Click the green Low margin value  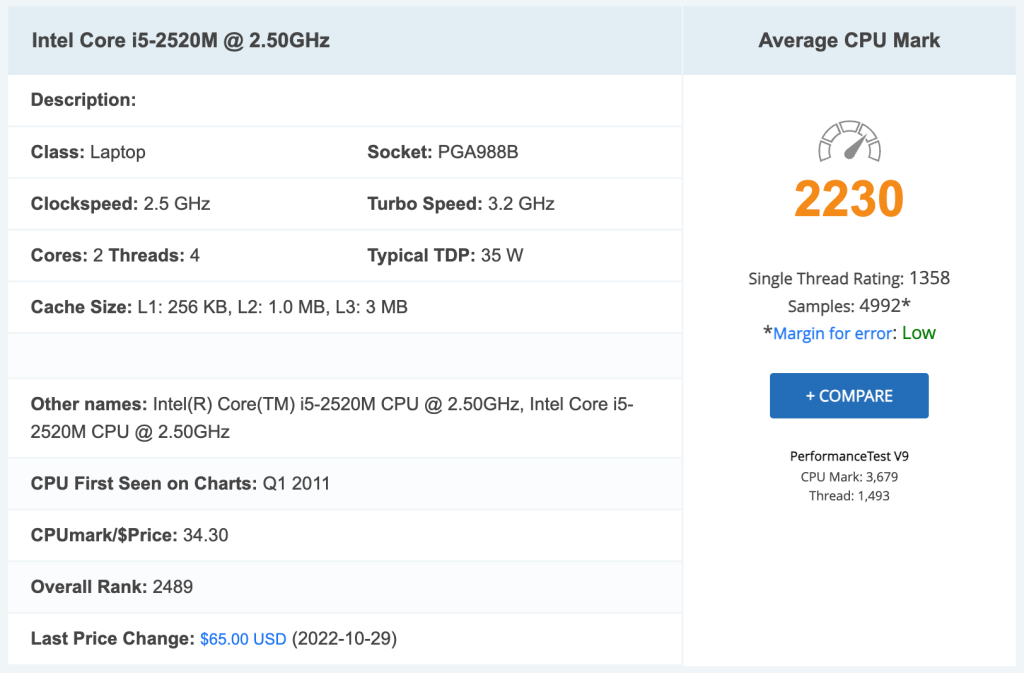[919, 333]
